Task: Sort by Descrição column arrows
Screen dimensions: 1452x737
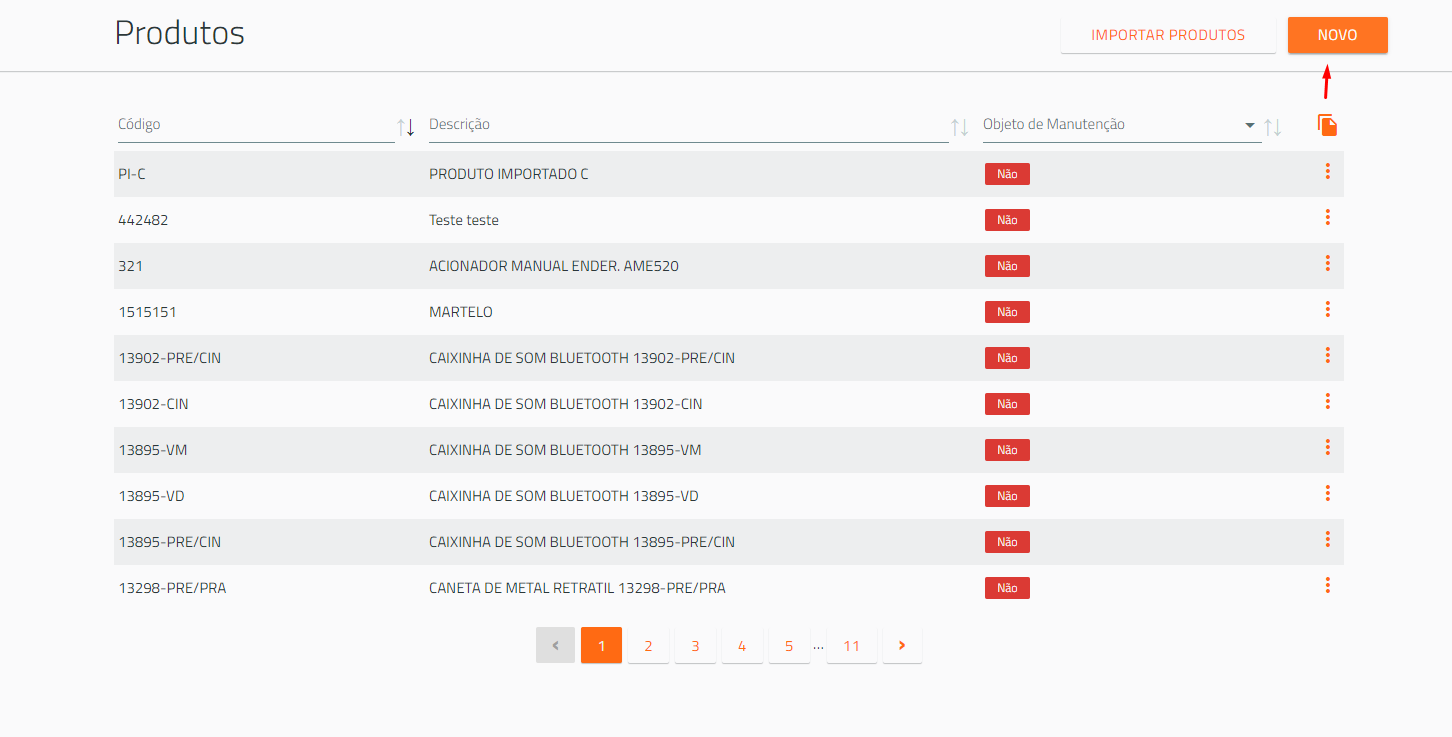Action: (959, 127)
